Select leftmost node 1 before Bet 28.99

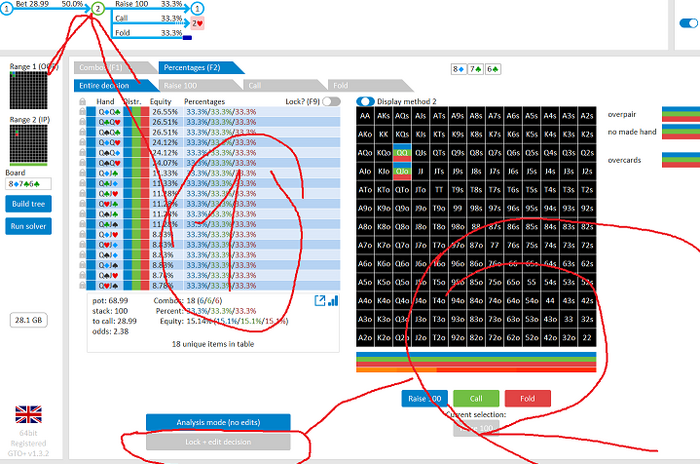click(6, 8)
